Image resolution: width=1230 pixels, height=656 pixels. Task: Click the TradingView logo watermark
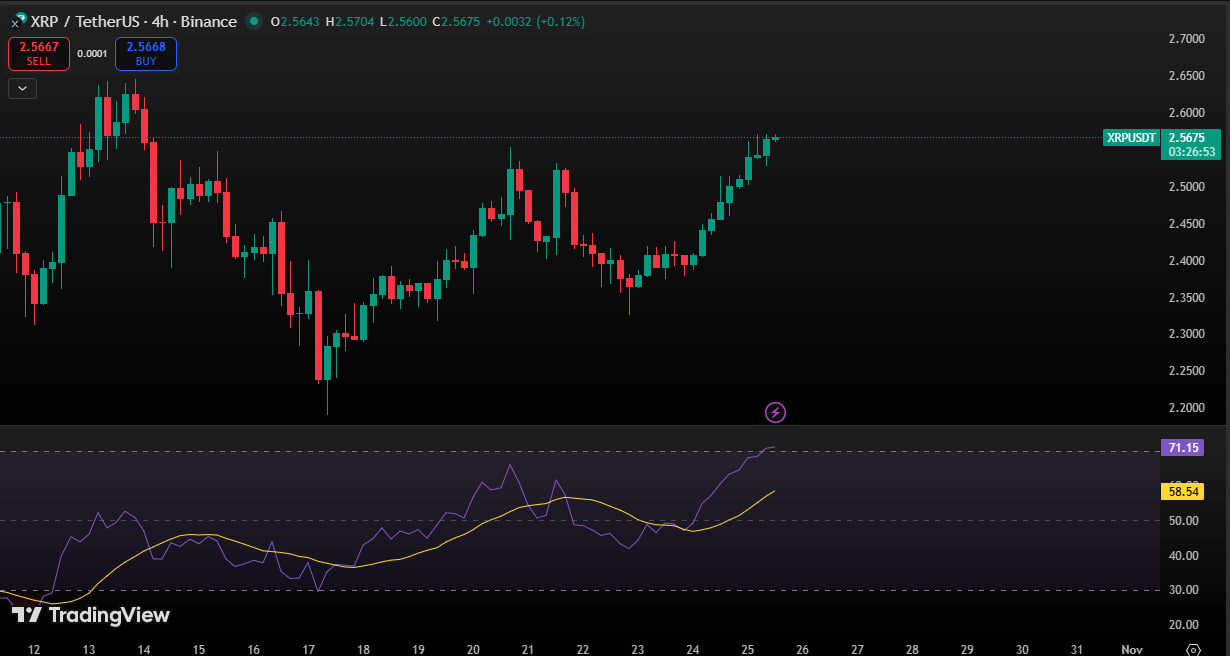(x=91, y=615)
